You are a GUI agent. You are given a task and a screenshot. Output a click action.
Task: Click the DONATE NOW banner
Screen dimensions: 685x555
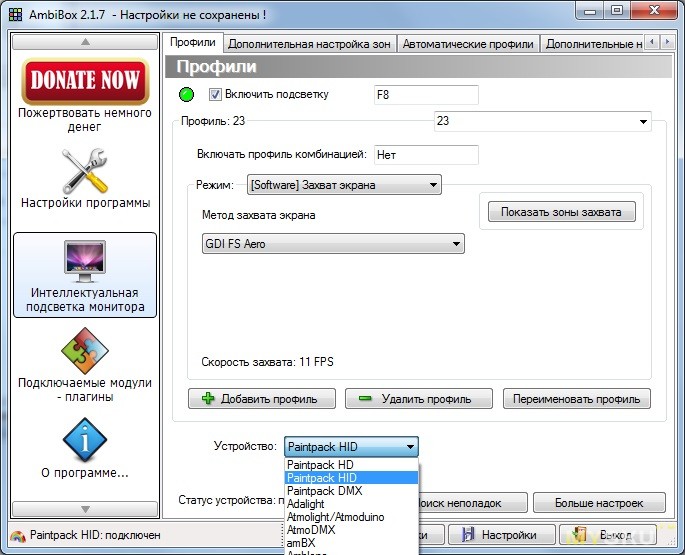pos(85,81)
